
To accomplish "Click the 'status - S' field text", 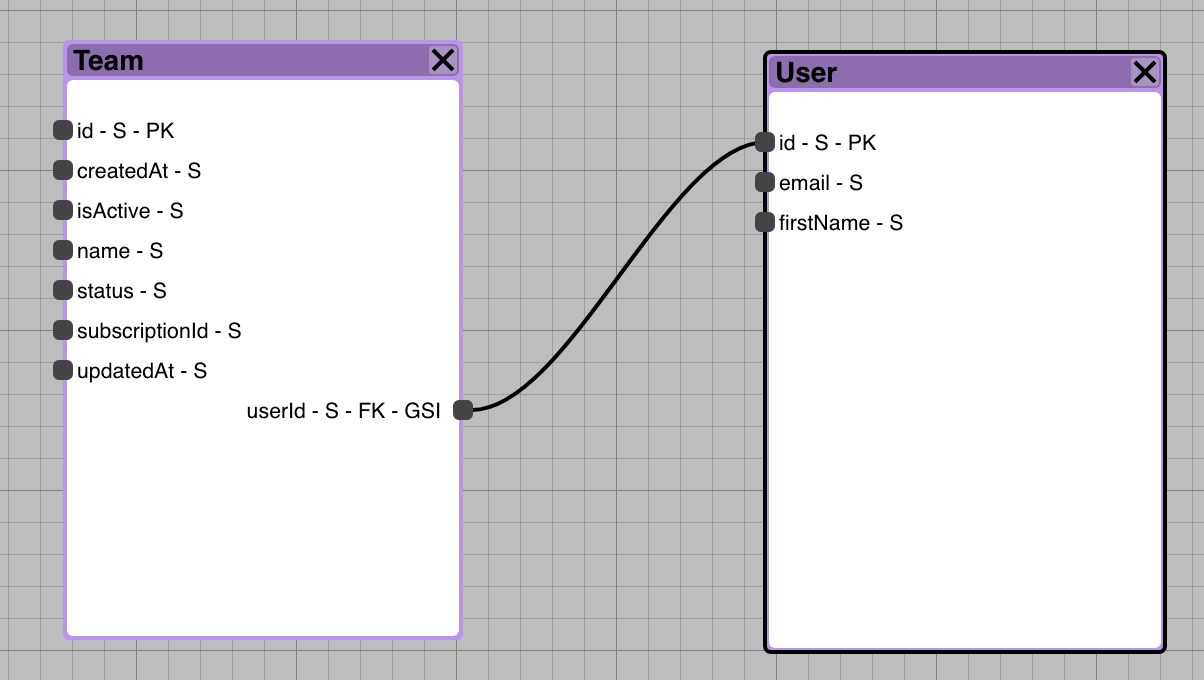I will pos(122,291).
